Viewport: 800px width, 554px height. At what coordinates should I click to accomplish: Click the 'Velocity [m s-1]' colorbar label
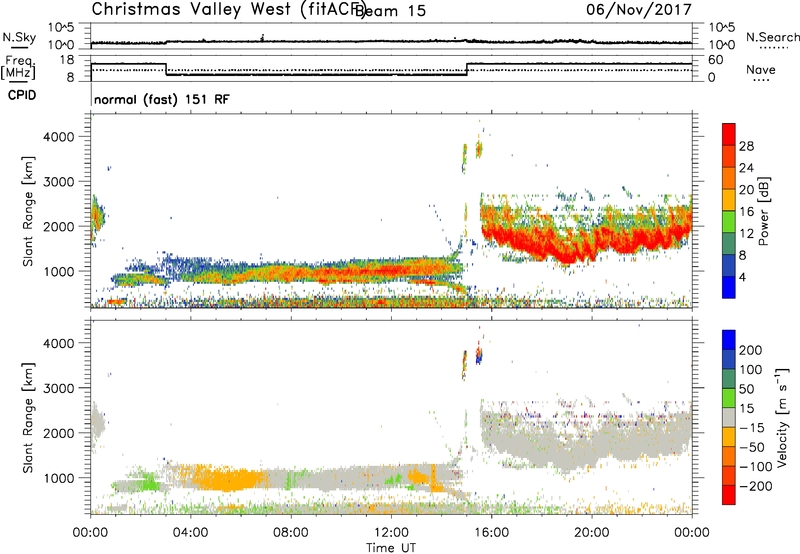click(x=782, y=417)
